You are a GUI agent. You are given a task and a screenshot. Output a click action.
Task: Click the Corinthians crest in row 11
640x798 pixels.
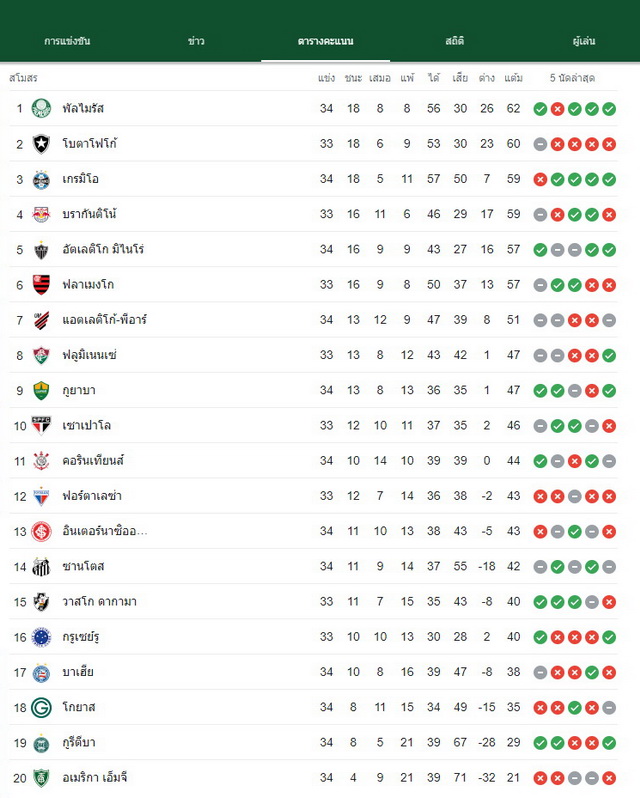pyautogui.click(x=41, y=461)
